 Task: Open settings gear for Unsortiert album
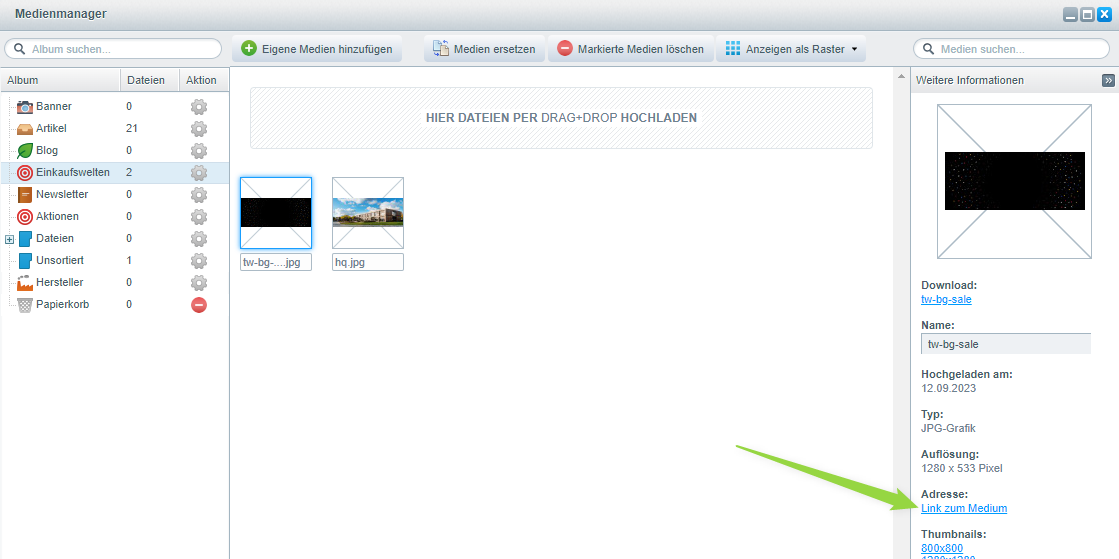pyautogui.click(x=198, y=261)
